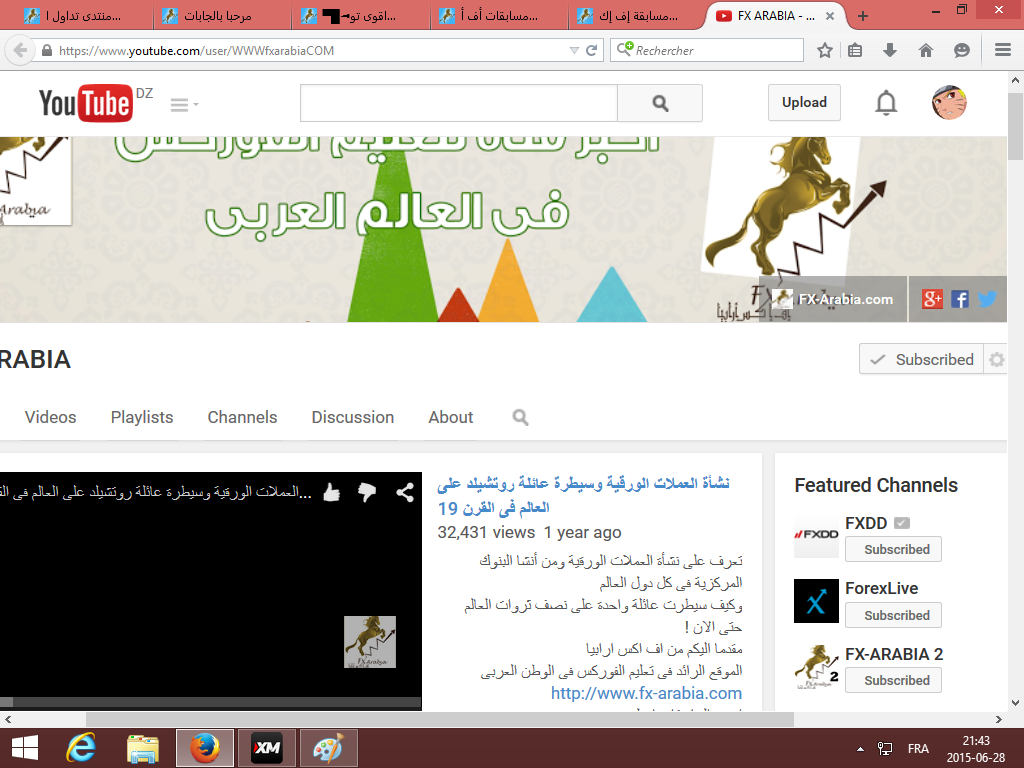This screenshot has height=768, width=1024.
Task: Open the Windows Start button
Action: click(x=25, y=748)
